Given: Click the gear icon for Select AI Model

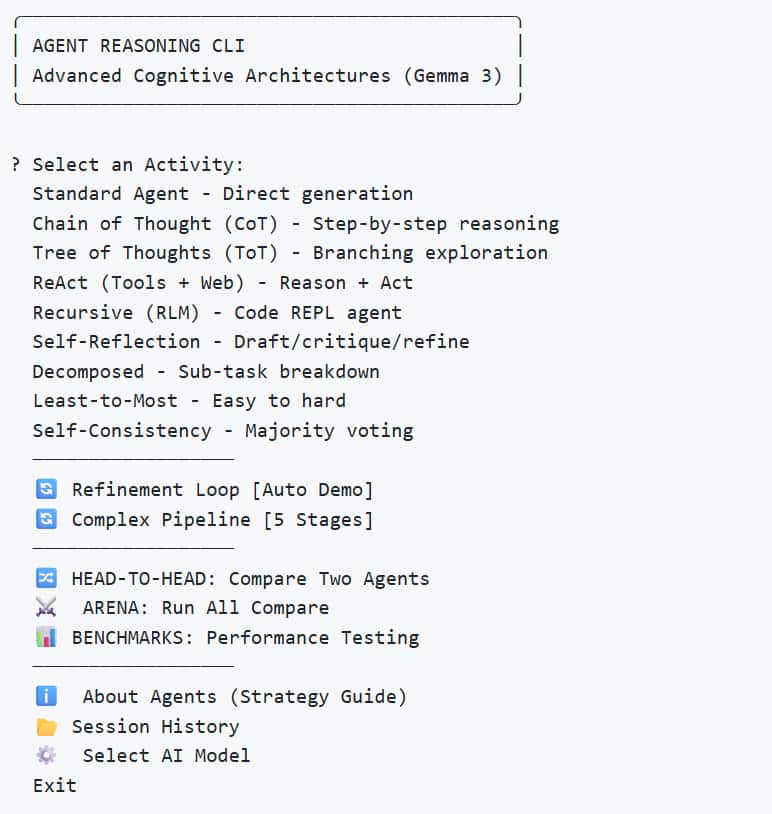Looking at the screenshot, I should pos(46,756).
